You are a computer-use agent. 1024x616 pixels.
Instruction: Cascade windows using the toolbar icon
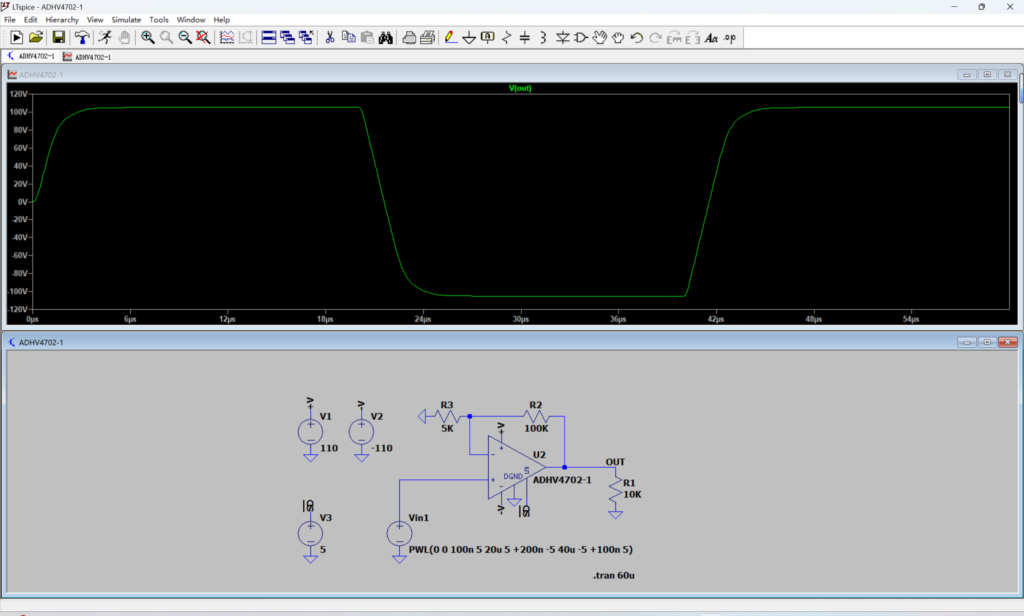[x=287, y=38]
